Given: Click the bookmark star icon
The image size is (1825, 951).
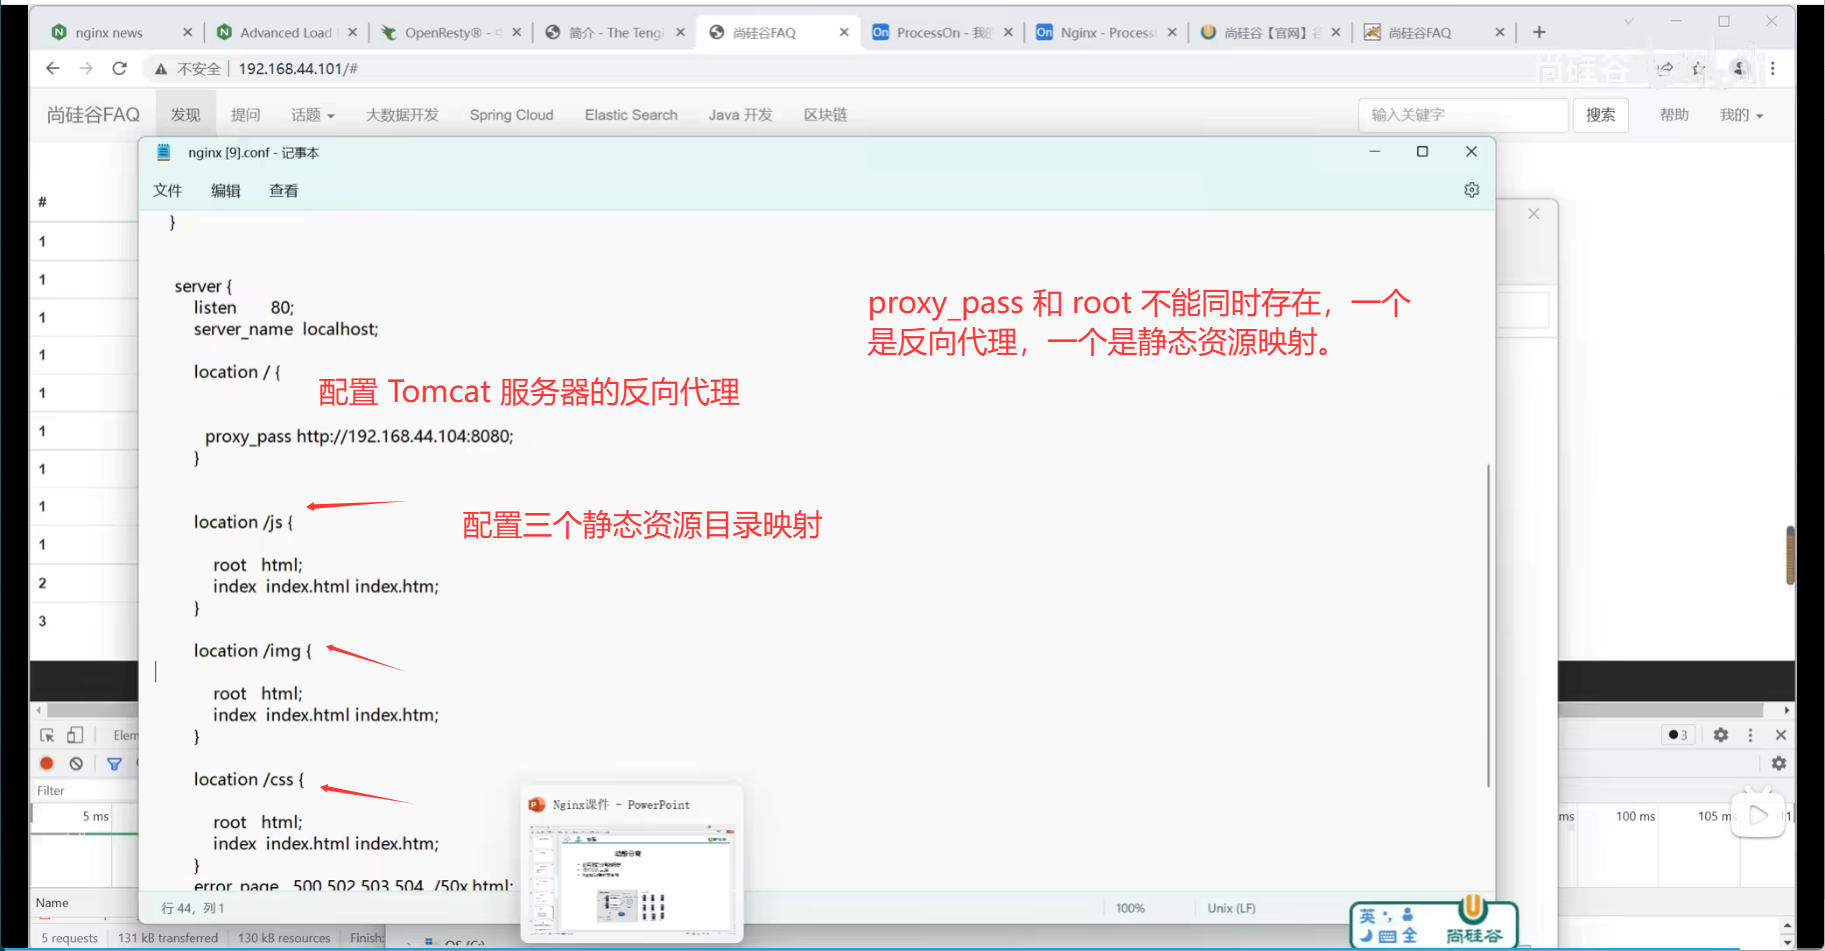Looking at the screenshot, I should pos(1698,68).
